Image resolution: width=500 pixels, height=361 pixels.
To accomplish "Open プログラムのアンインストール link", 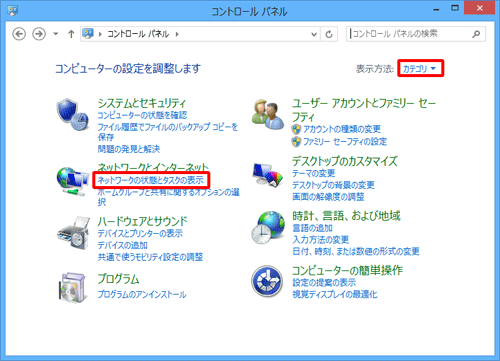I will click(x=142, y=294).
